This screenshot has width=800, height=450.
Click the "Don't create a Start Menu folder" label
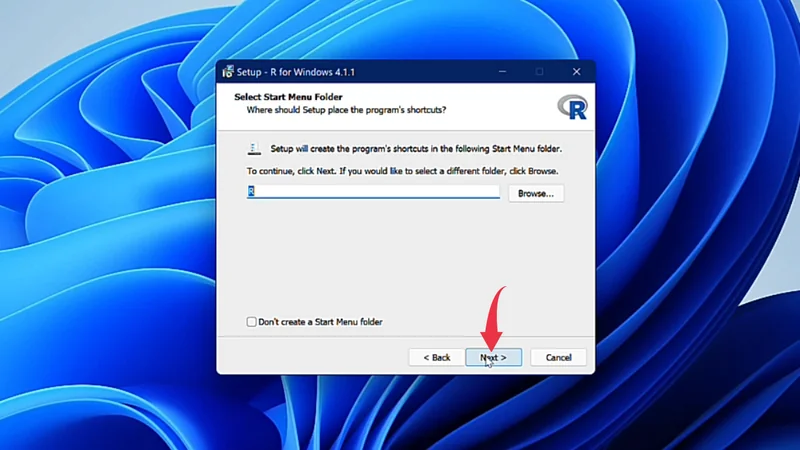pyautogui.click(x=320, y=322)
